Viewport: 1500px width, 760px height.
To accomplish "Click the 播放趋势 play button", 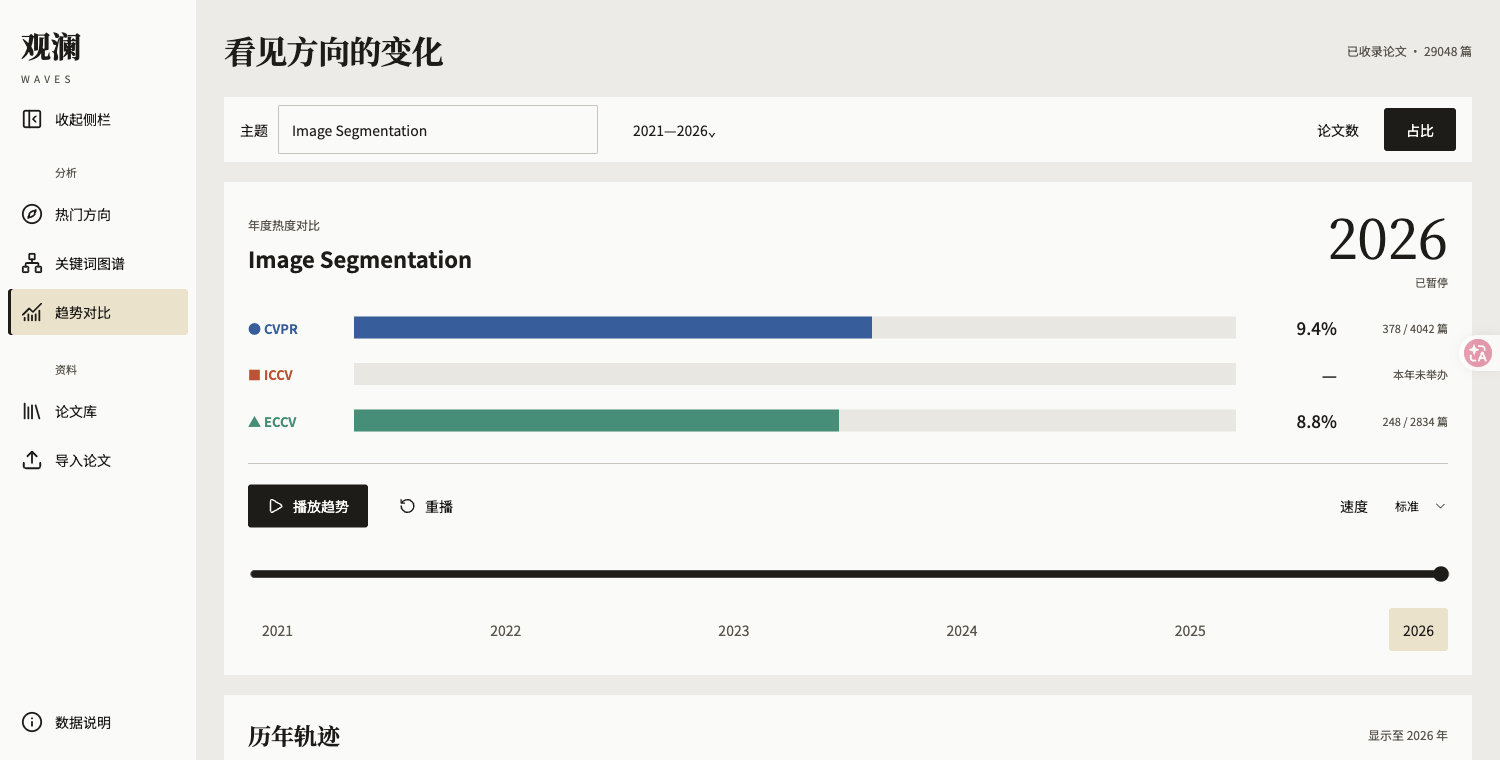I will (x=308, y=506).
